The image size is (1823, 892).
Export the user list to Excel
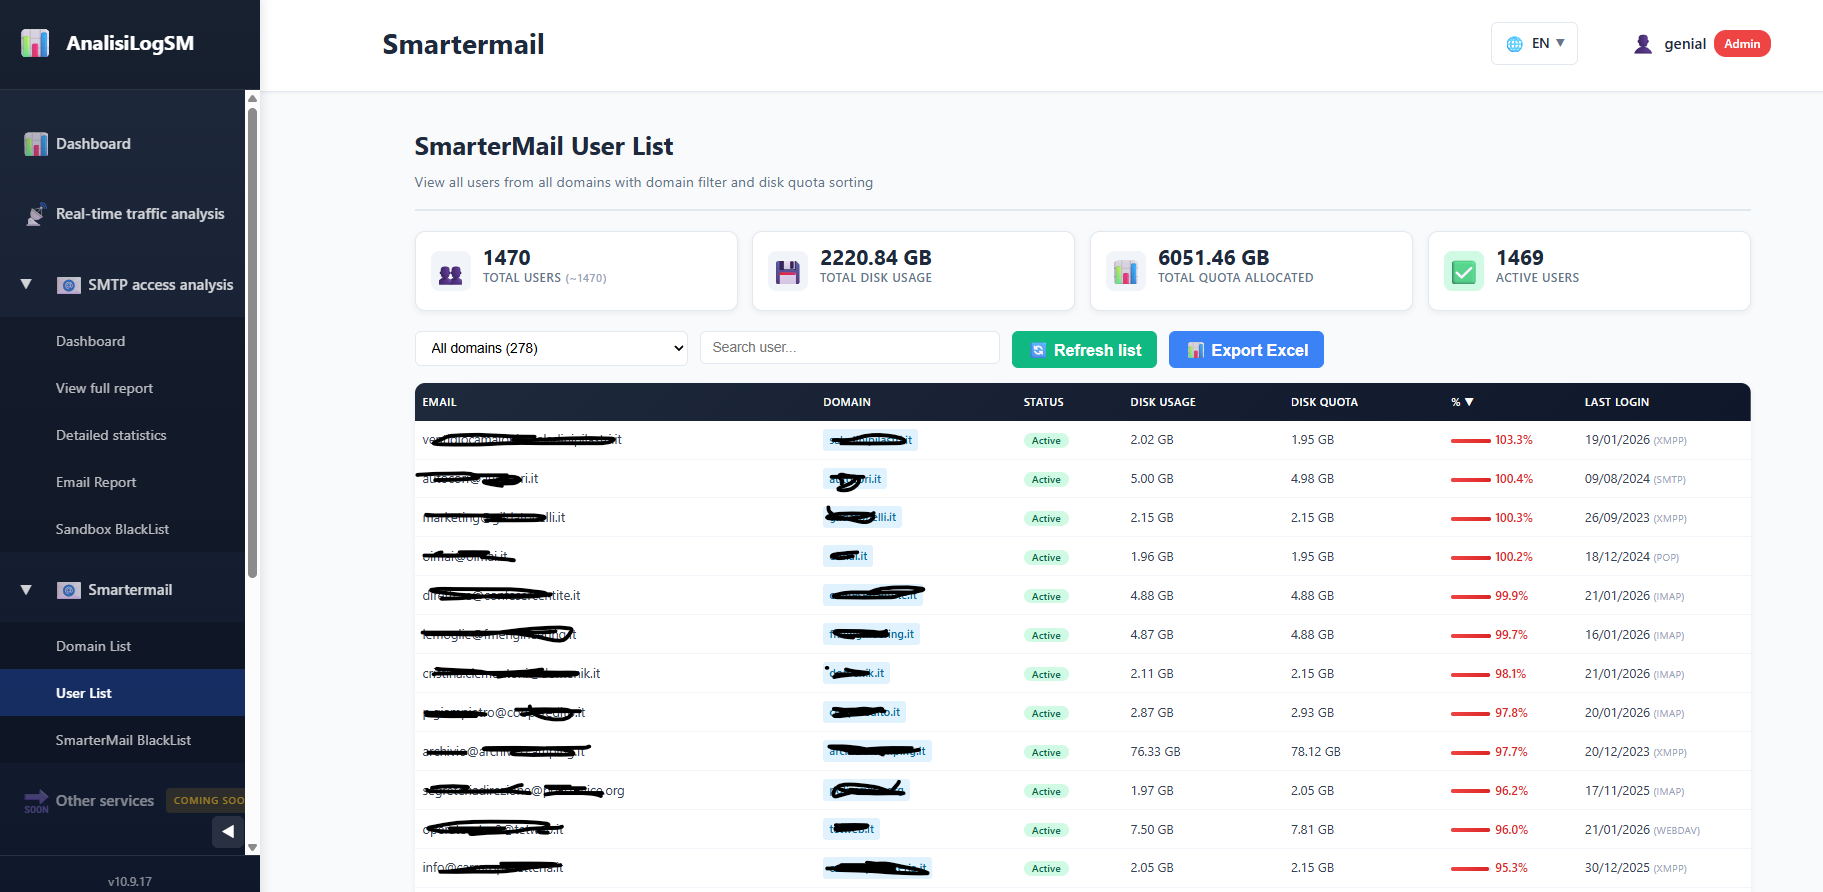1246,350
